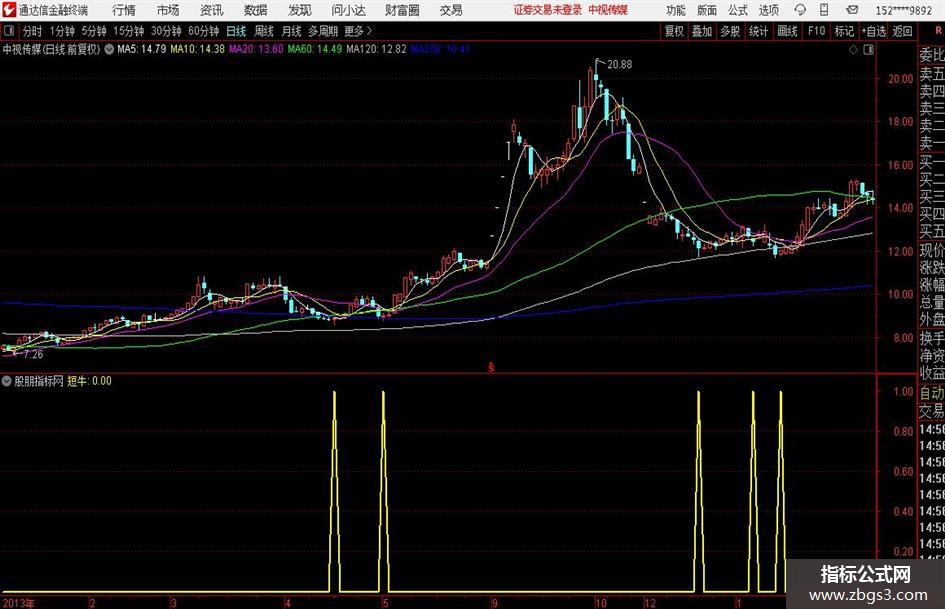
Task: Select the 周线 weekly chart tab
Action: (x=264, y=31)
